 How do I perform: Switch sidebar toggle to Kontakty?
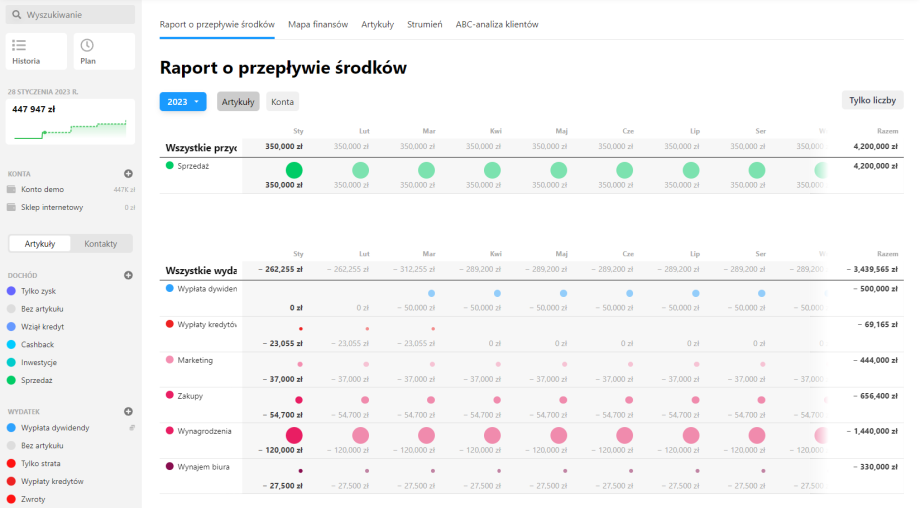101,244
